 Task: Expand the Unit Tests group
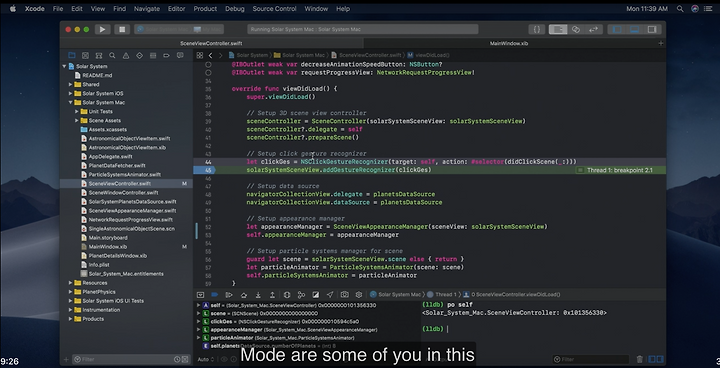(x=77, y=112)
